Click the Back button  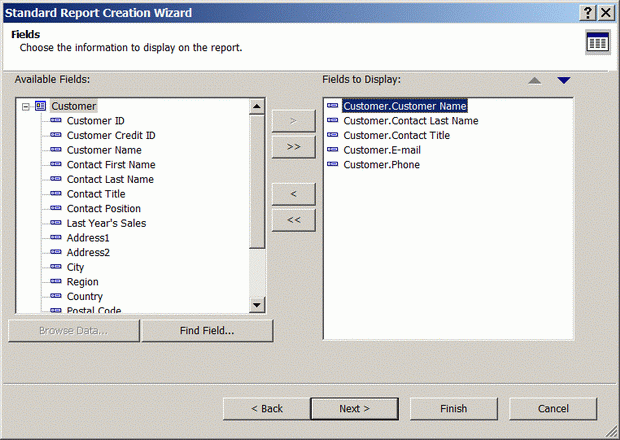pyautogui.click(x=266, y=408)
